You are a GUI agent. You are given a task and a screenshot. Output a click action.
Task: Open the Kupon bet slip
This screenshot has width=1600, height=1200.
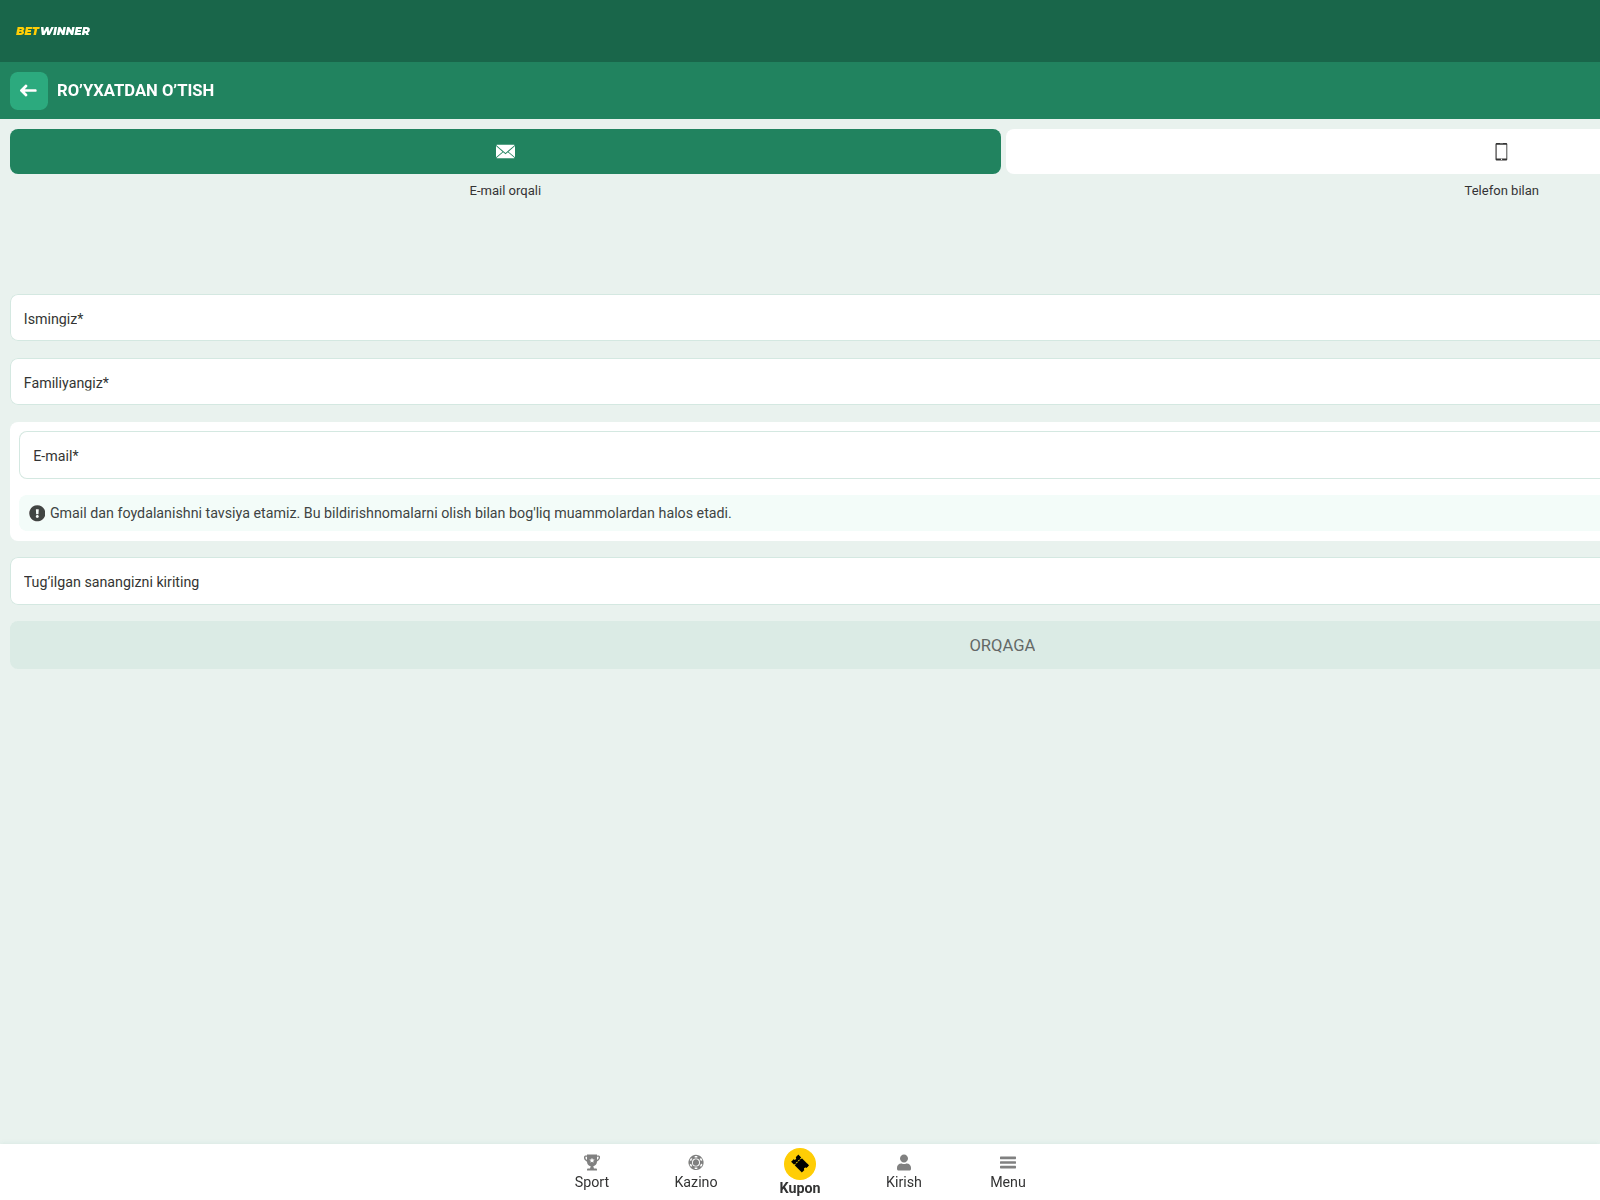coord(800,1172)
